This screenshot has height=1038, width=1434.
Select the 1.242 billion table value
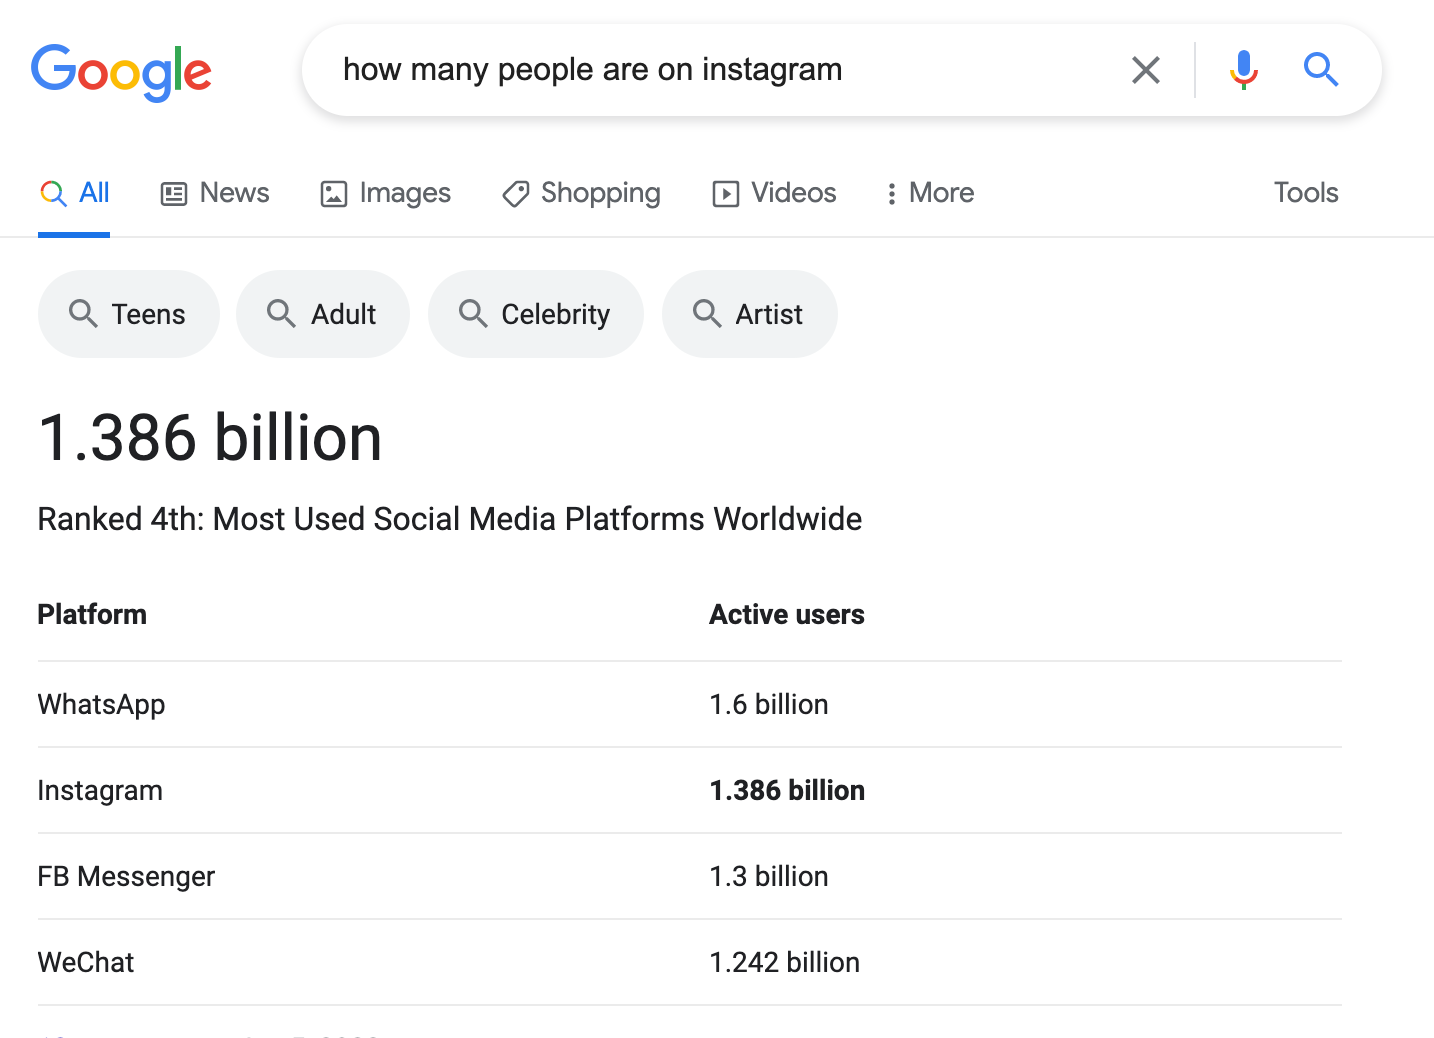coord(785,962)
